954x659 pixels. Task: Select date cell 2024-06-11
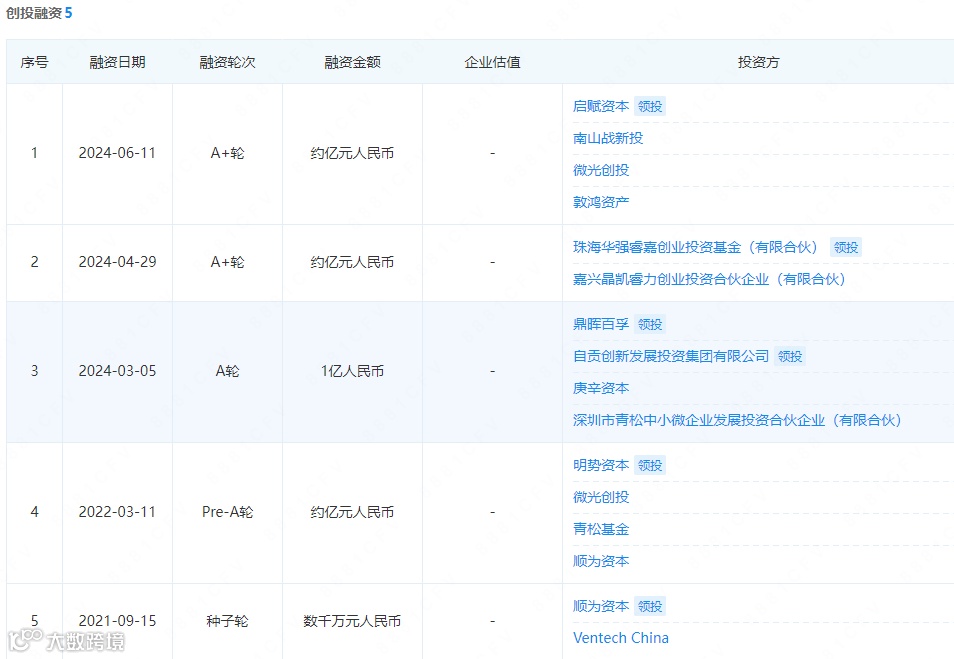(117, 153)
